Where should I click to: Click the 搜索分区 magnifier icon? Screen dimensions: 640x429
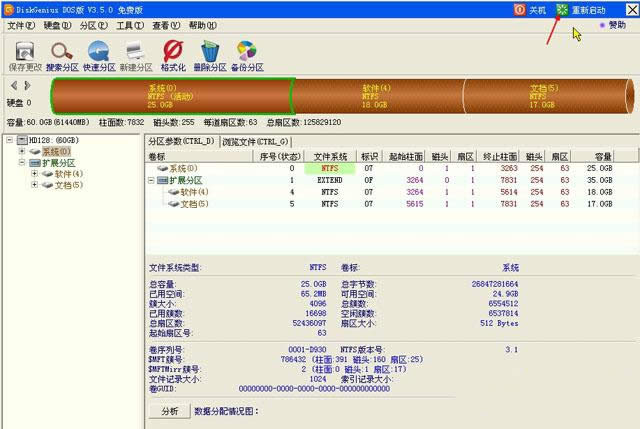pos(61,50)
